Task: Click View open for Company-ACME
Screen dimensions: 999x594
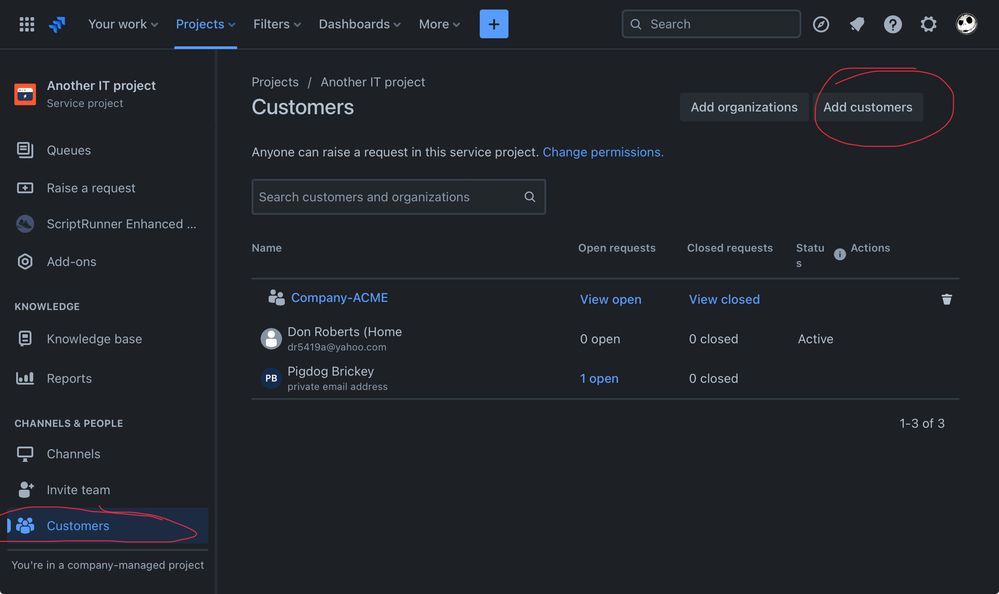Action: click(610, 299)
